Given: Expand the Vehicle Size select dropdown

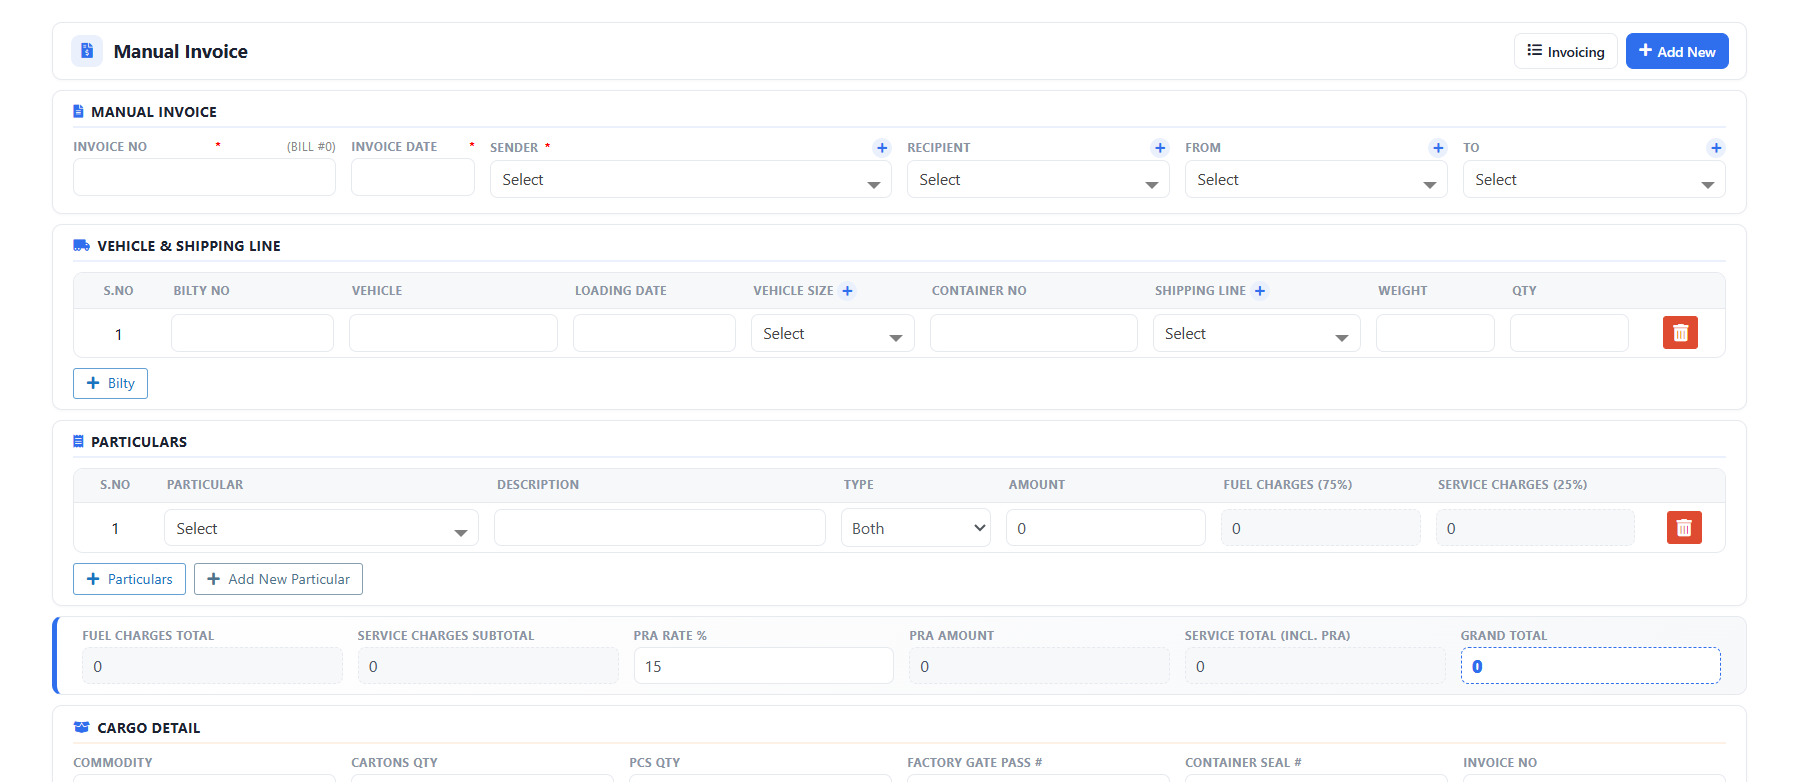Looking at the screenshot, I should (x=832, y=334).
